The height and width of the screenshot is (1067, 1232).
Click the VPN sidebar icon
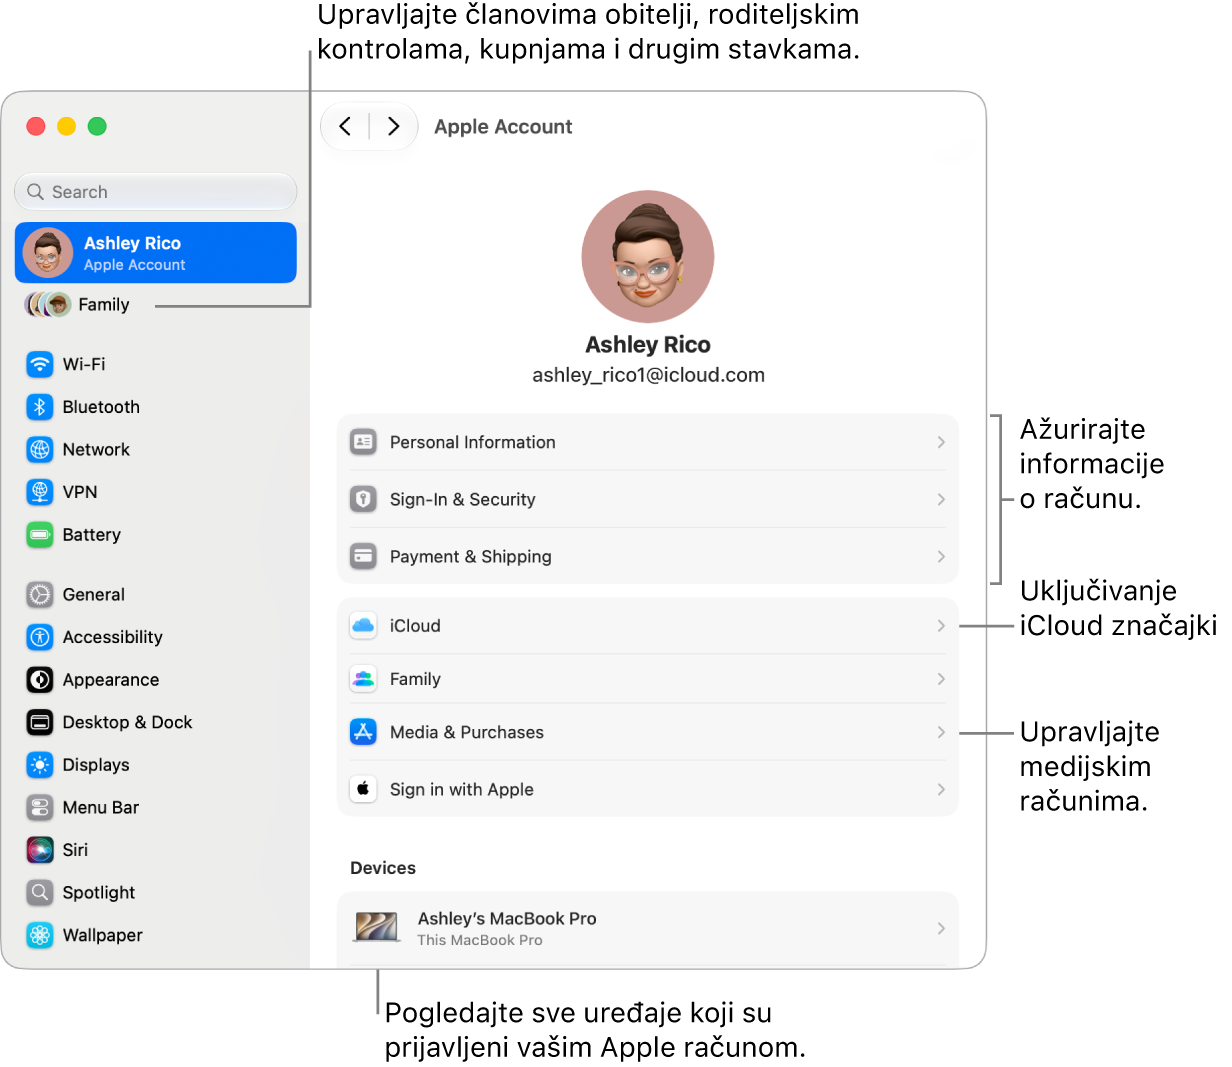coord(40,492)
